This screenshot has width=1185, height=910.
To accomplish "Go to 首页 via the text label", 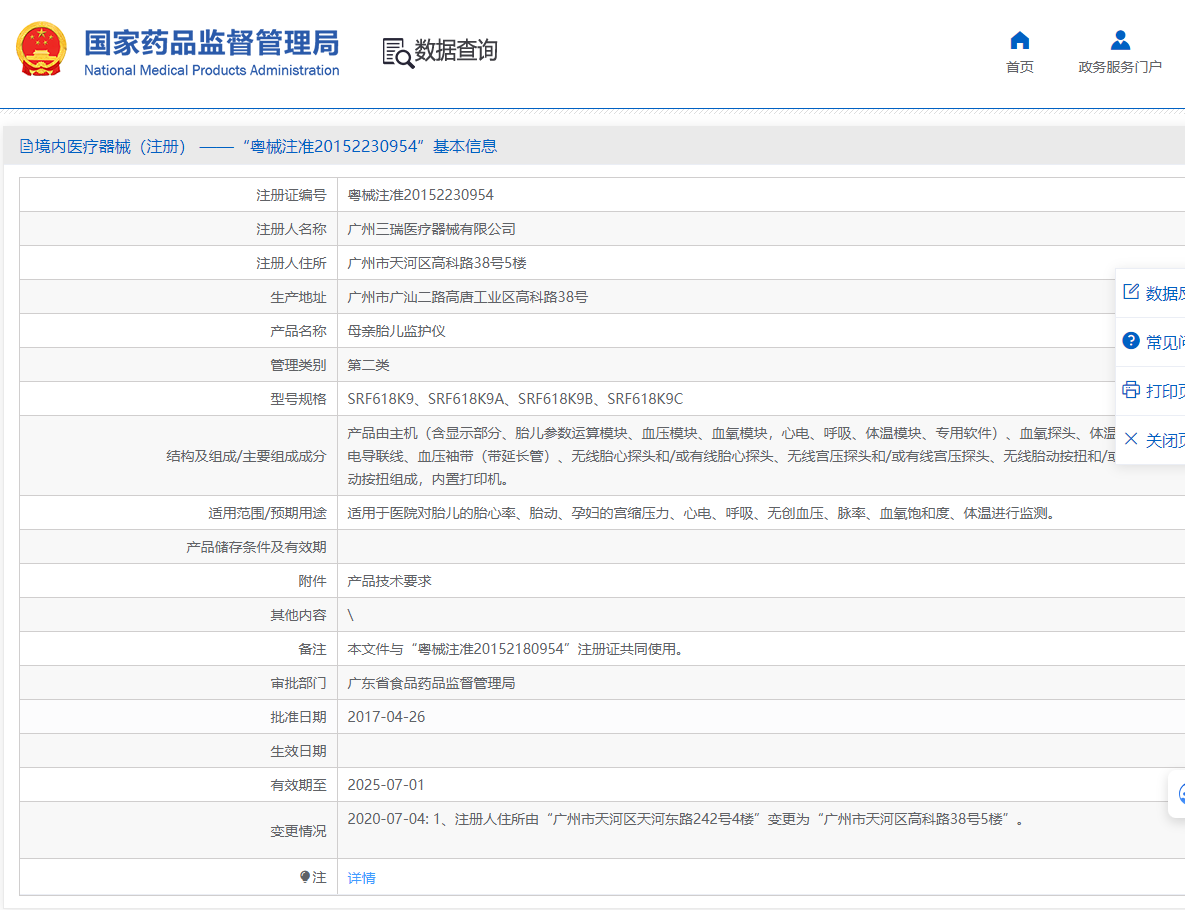I will (x=1019, y=67).
